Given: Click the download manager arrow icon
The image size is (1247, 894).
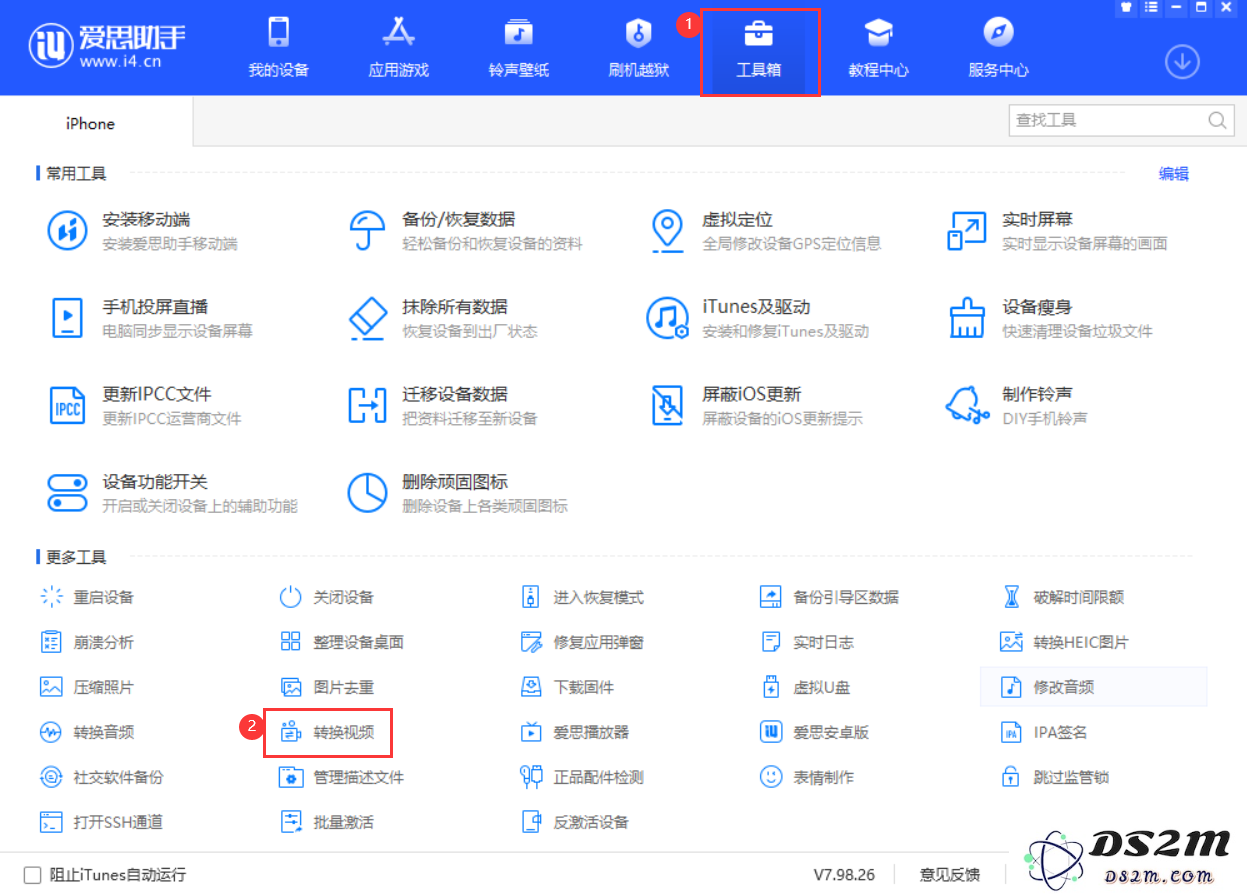Looking at the screenshot, I should point(1182,62).
